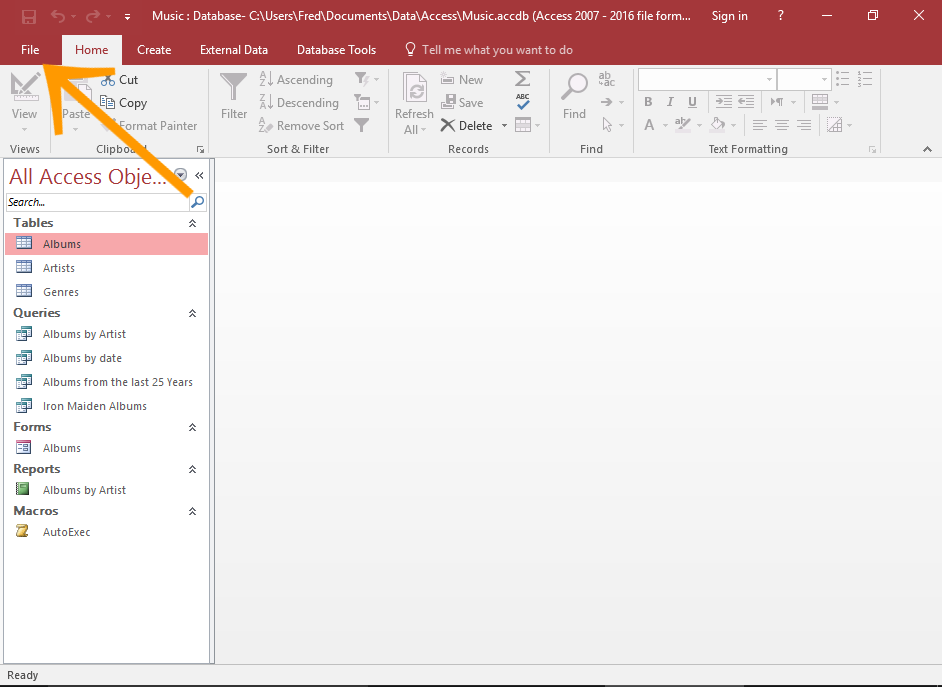Click Save in the Records group
The height and width of the screenshot is (687, 942).
point(461,103)
